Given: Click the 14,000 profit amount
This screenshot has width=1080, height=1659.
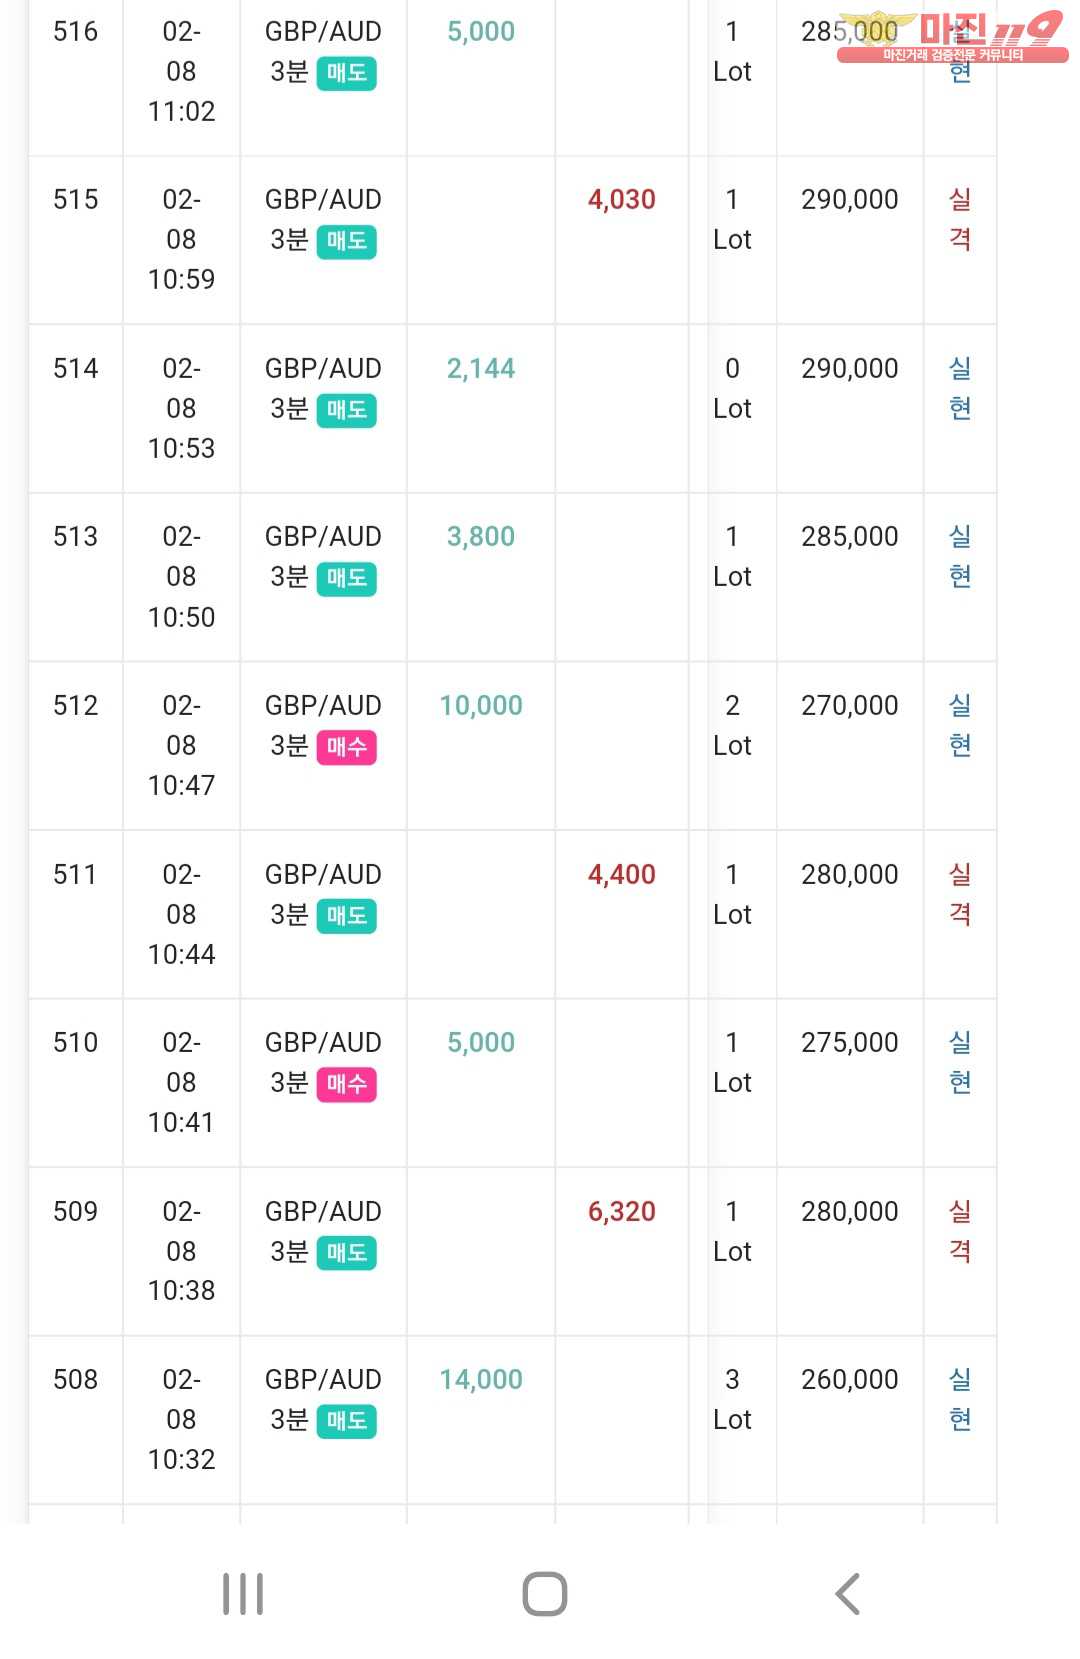Looking at the screenshot, I should tap(481, 1380).
